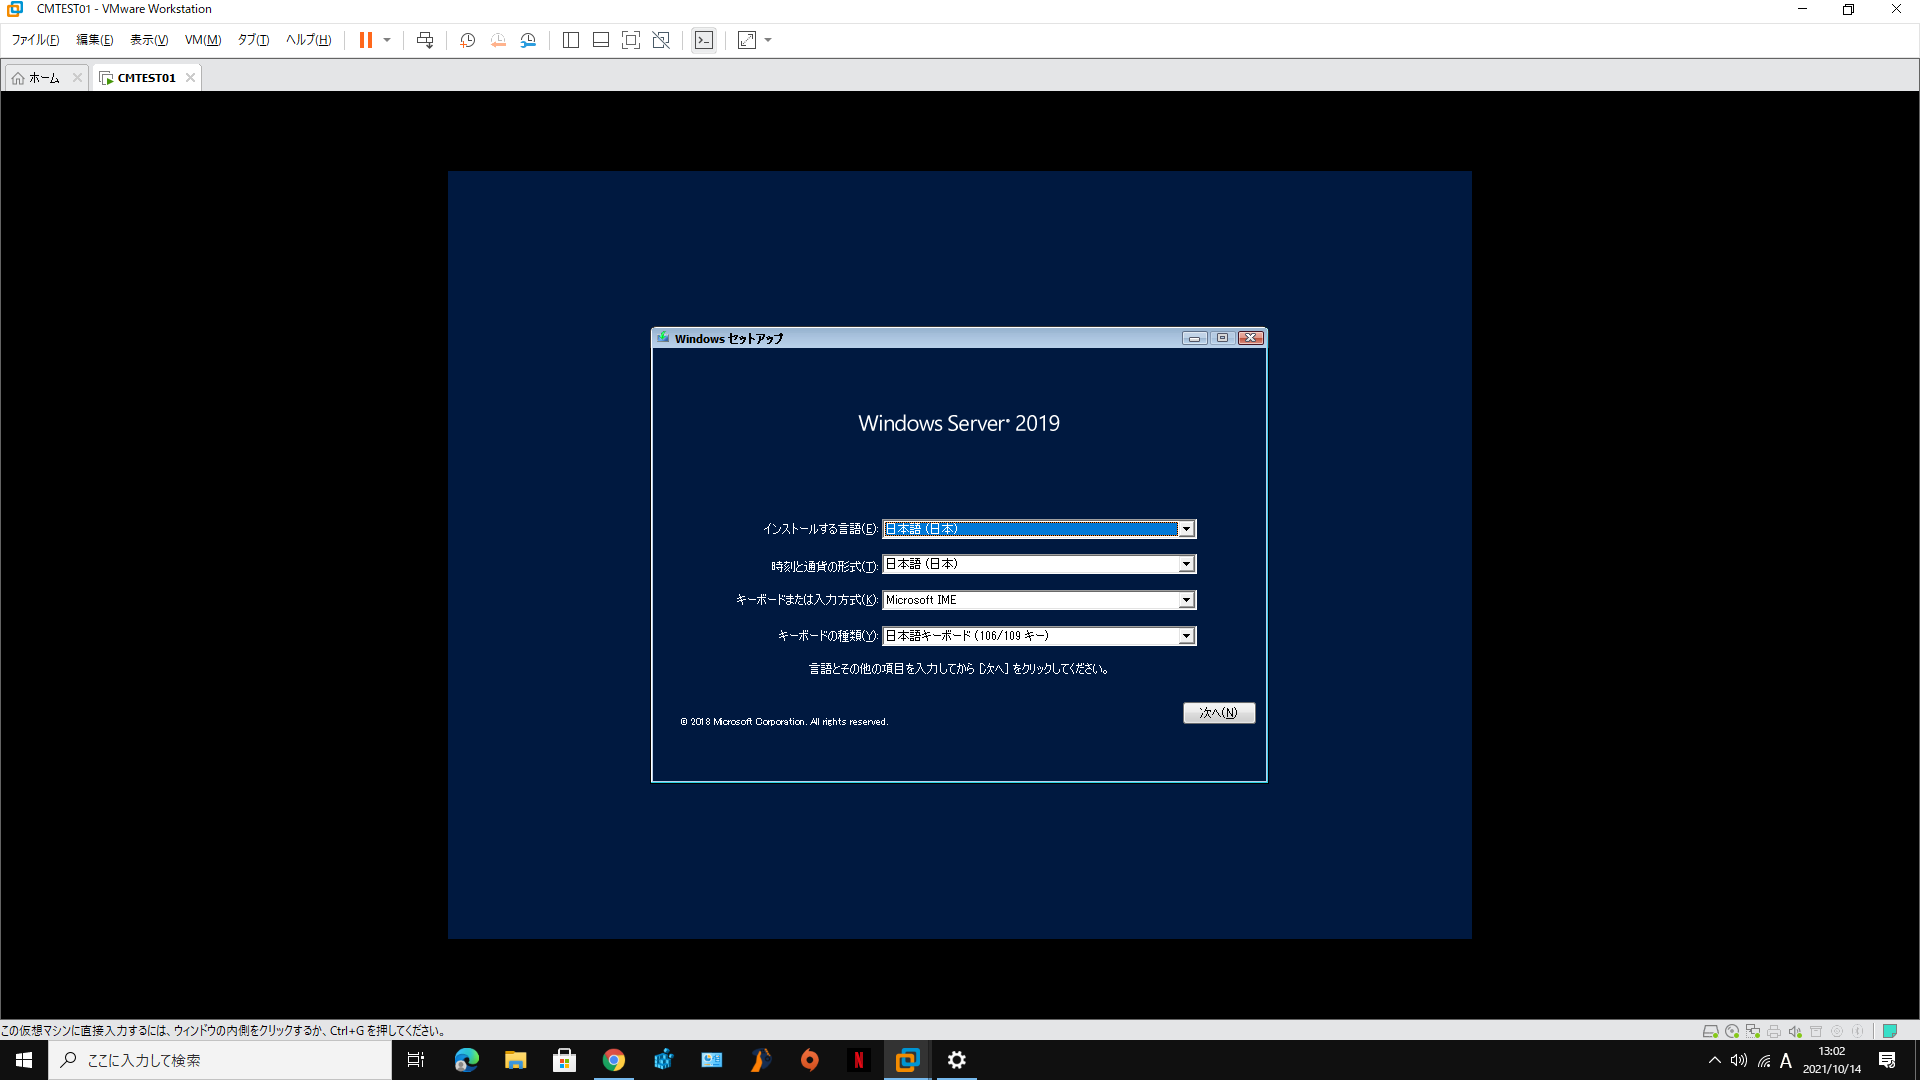Open the Snapshot Manager
Screen dimensions: 1920x1080
coord(529,40)
